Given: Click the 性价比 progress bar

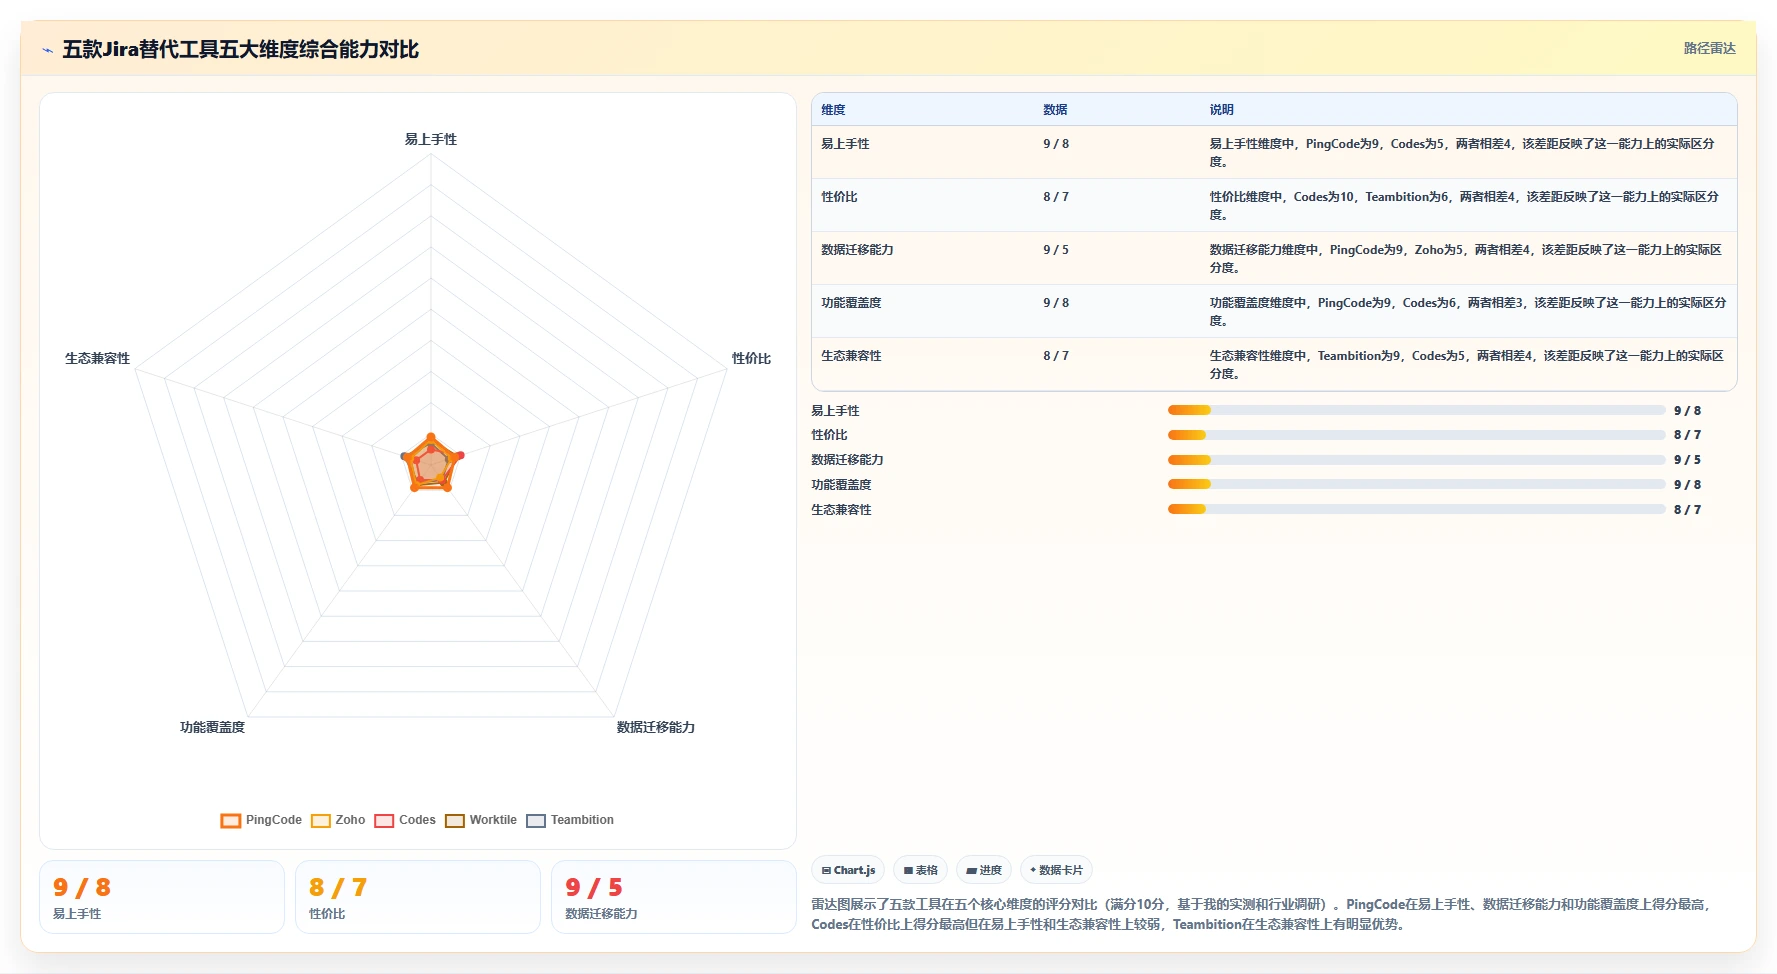Looking at the screenshot, I should click(x=1416, y=435).
